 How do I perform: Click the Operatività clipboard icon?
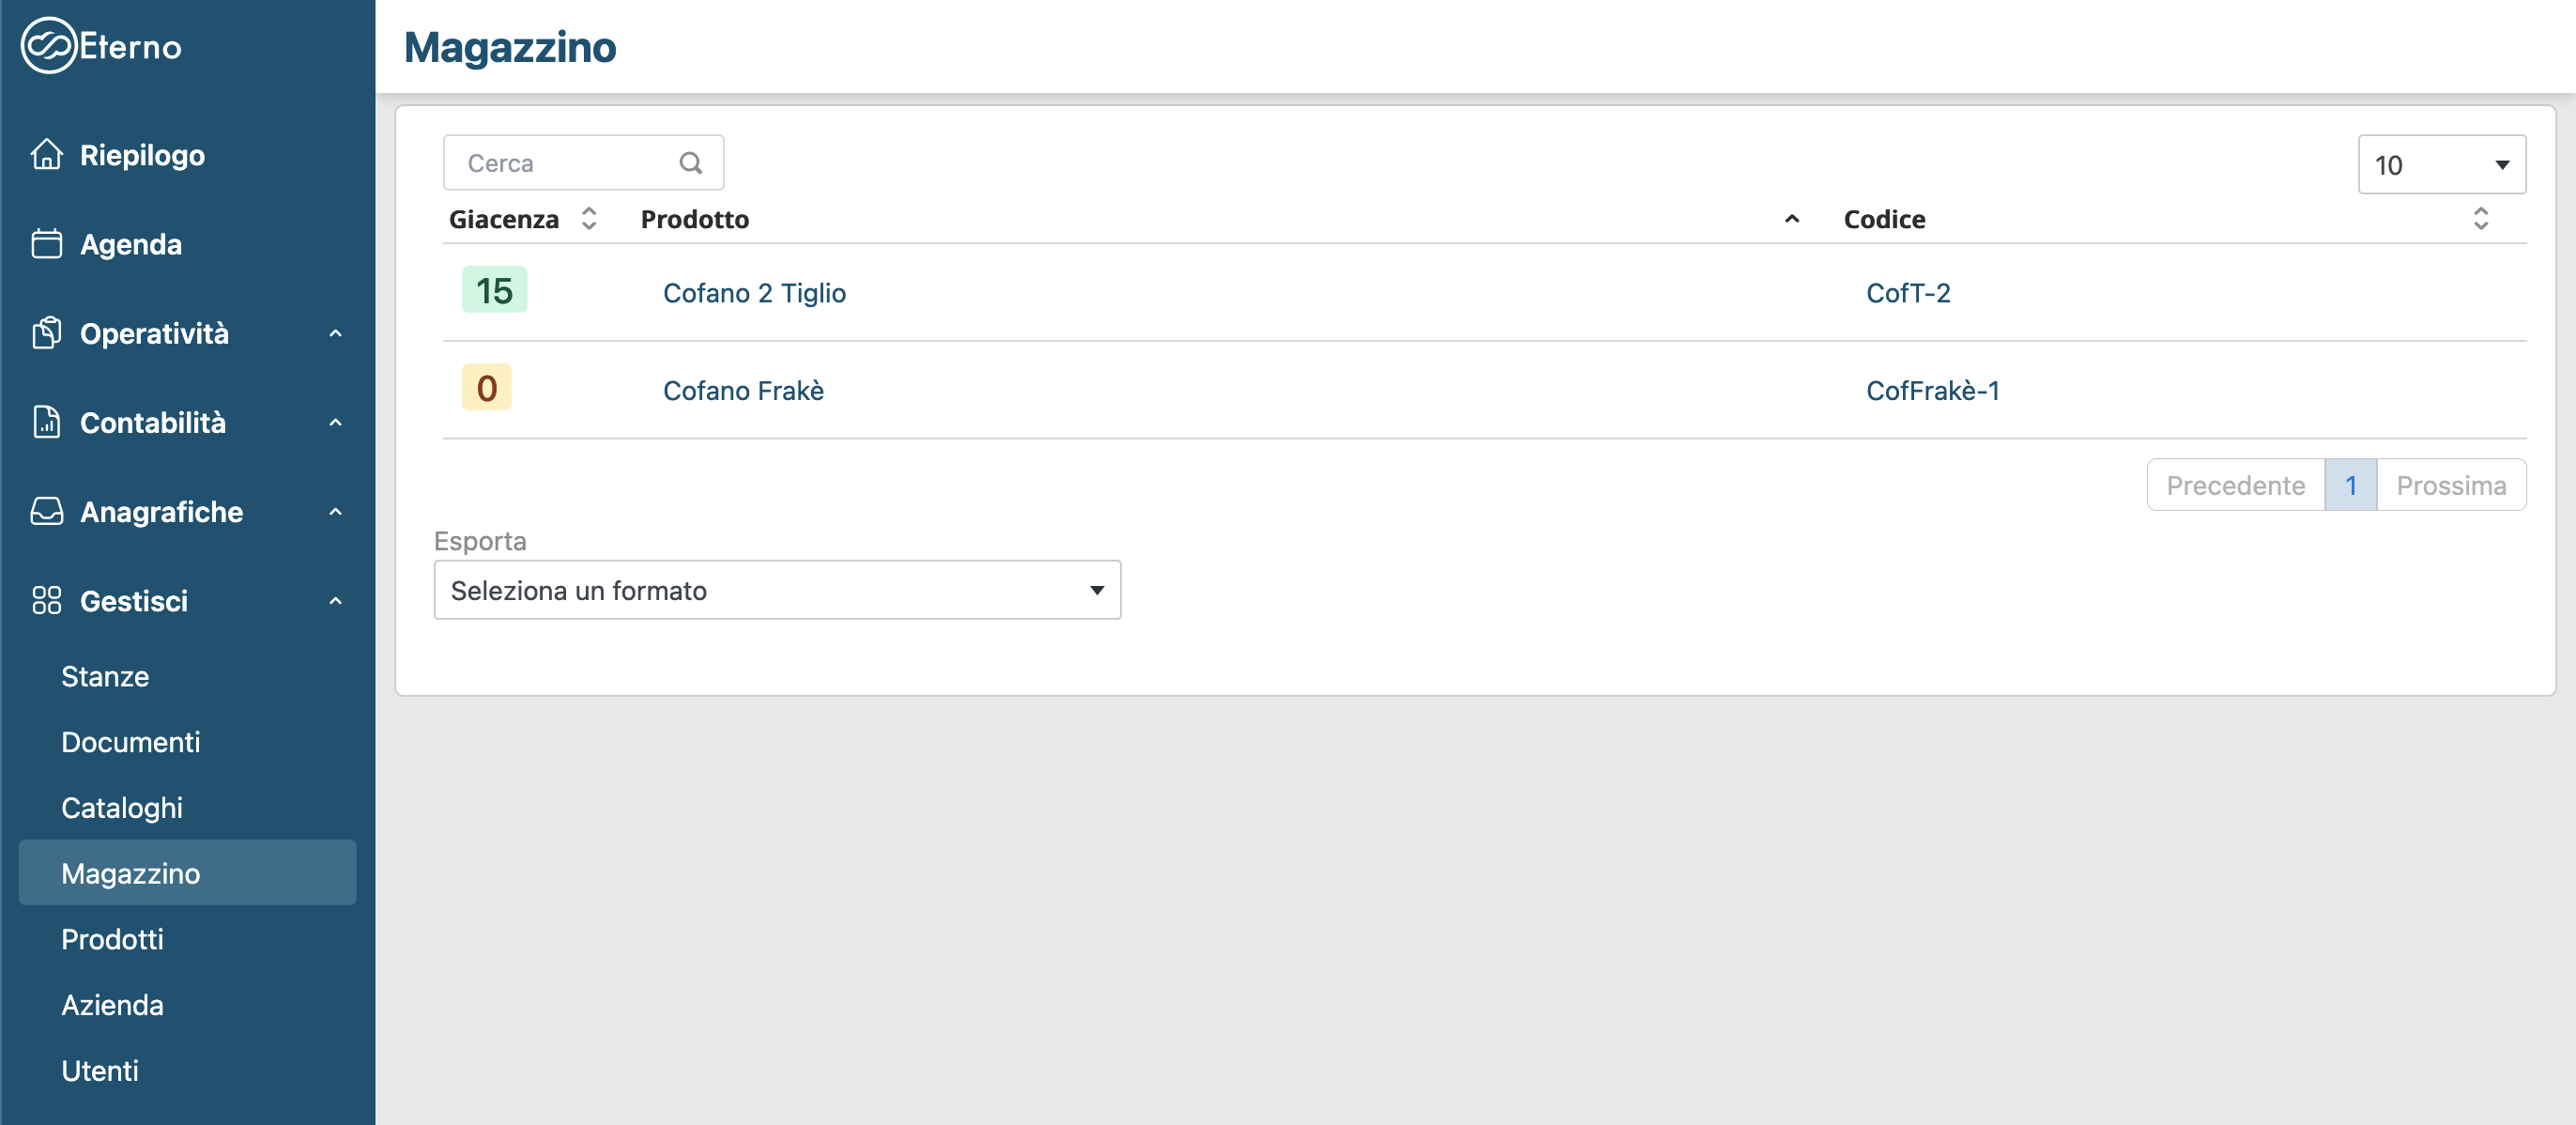pyautogui.click(x=47, y=333)
